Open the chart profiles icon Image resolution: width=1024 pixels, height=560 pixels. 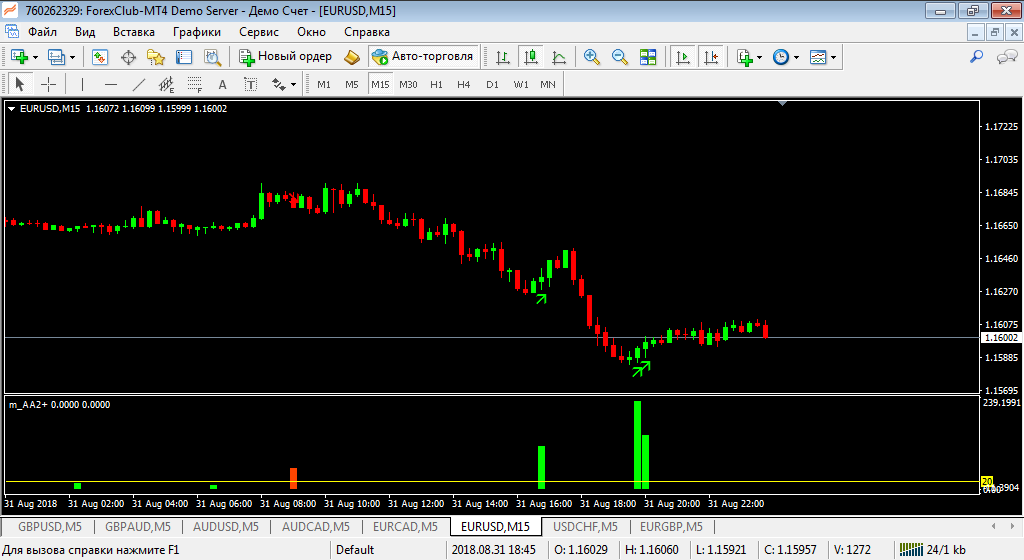56,57
